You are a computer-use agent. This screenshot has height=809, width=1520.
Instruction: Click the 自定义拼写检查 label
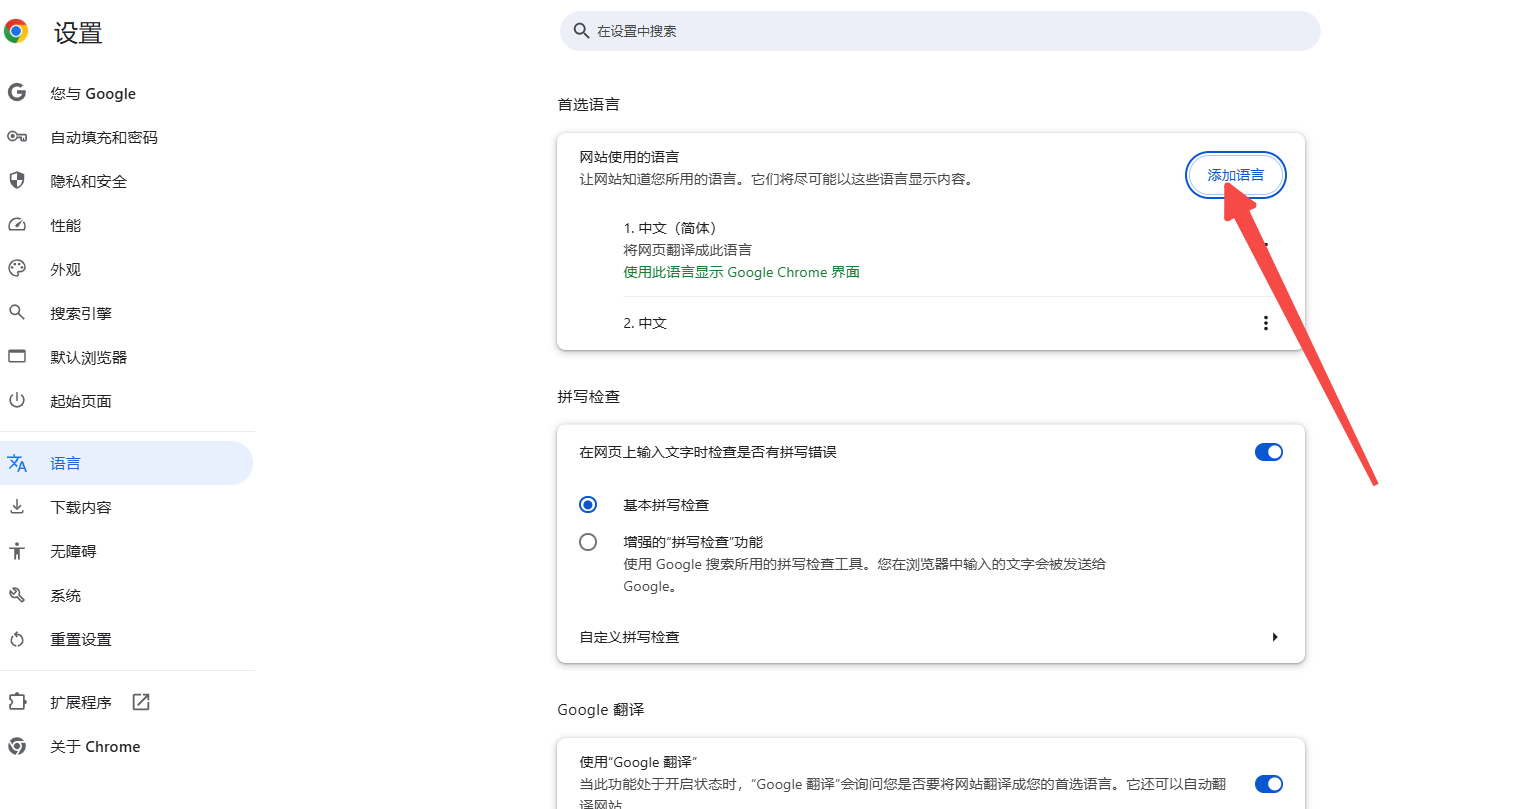(x=629, y=637)
